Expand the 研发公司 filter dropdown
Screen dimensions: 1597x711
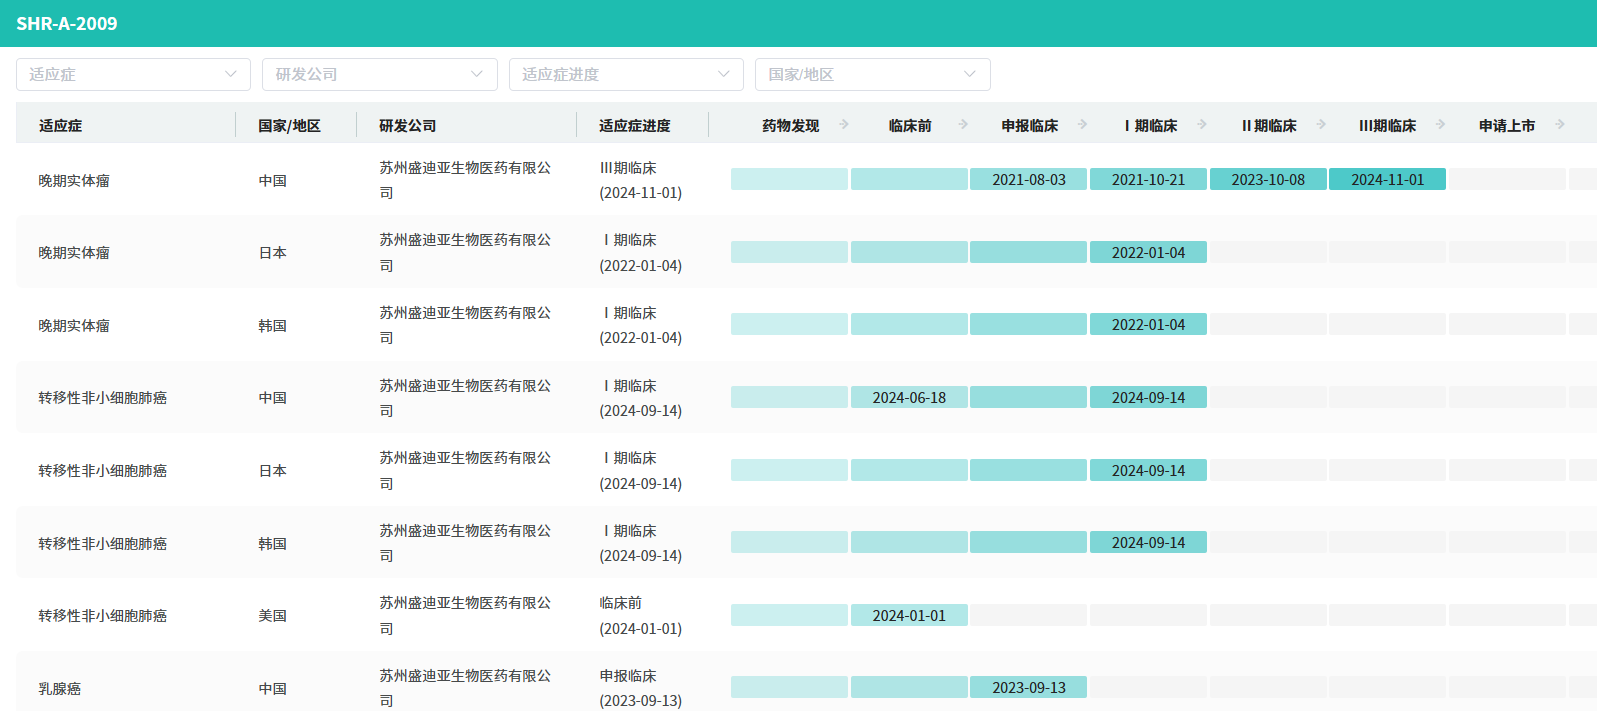379,74
